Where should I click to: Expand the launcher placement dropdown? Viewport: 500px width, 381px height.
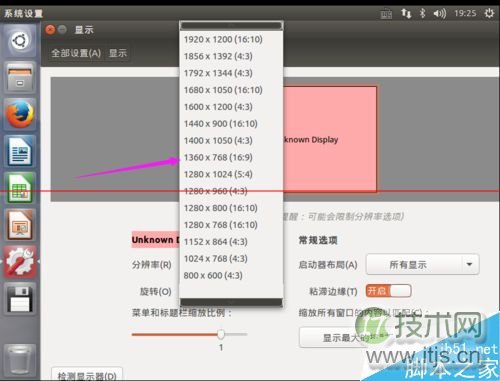tap(423, 265)
